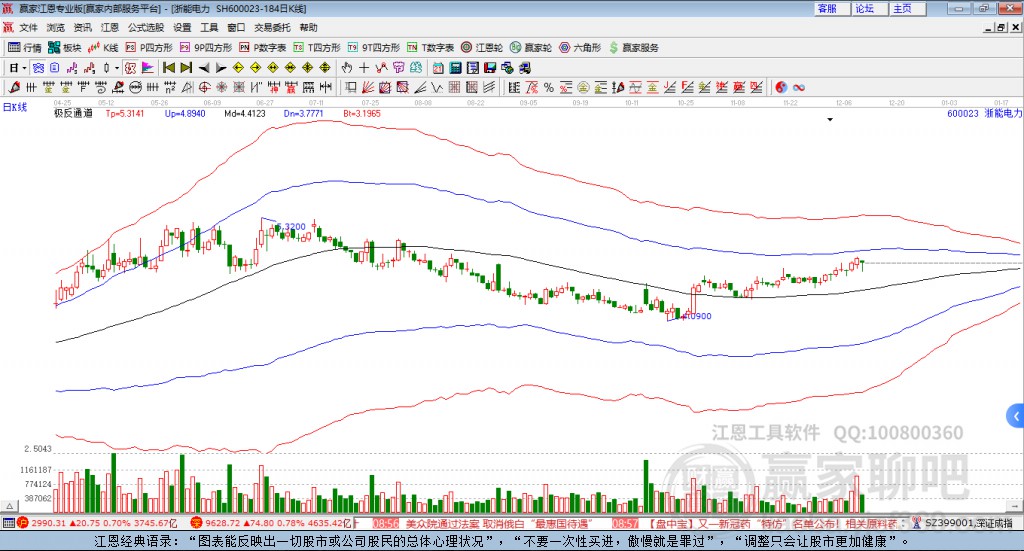Click the Tp=5.3141 value

click(x=125, y=113)
